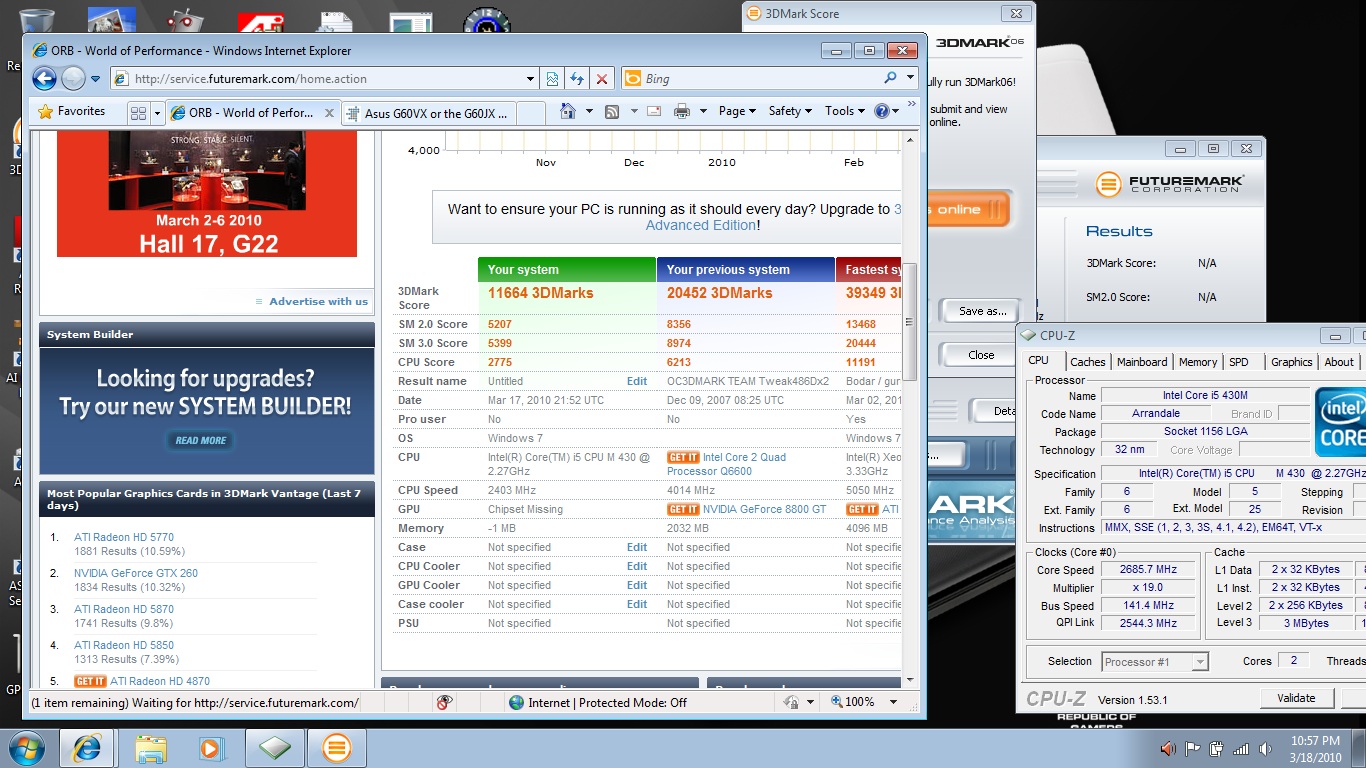Screen dimensions: 1366x768
Task: Click Edit in the CPU Cooler row
Action: [x=637, y=566]
